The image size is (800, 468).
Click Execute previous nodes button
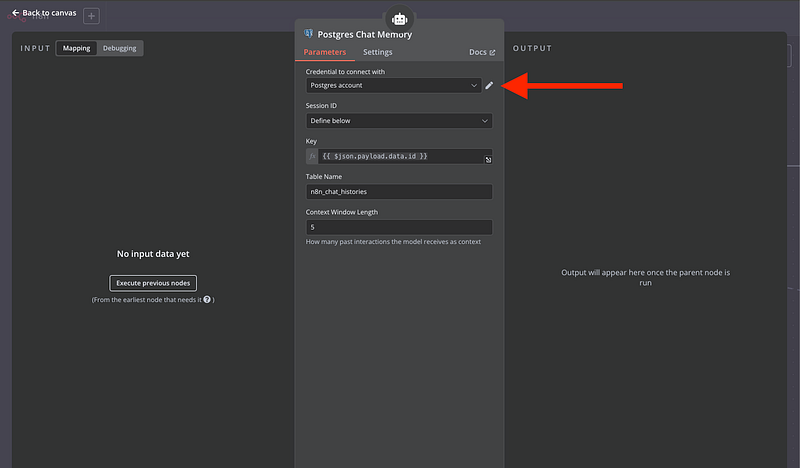[x=153, y=283]
